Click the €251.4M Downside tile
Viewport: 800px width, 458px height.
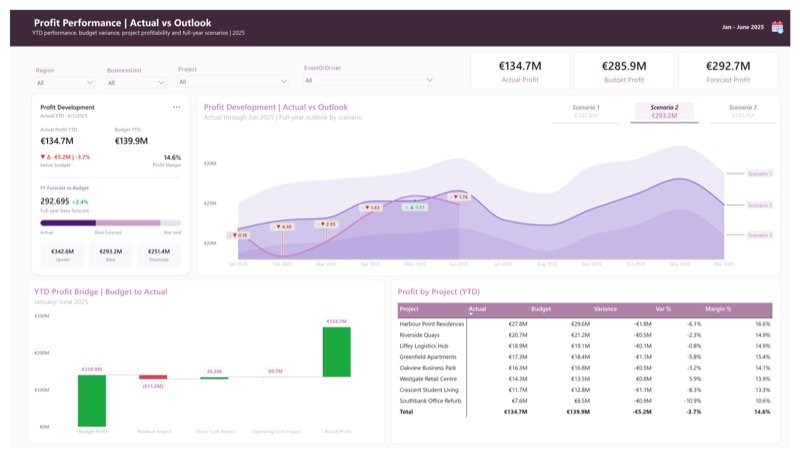click(x=159, y=255)
